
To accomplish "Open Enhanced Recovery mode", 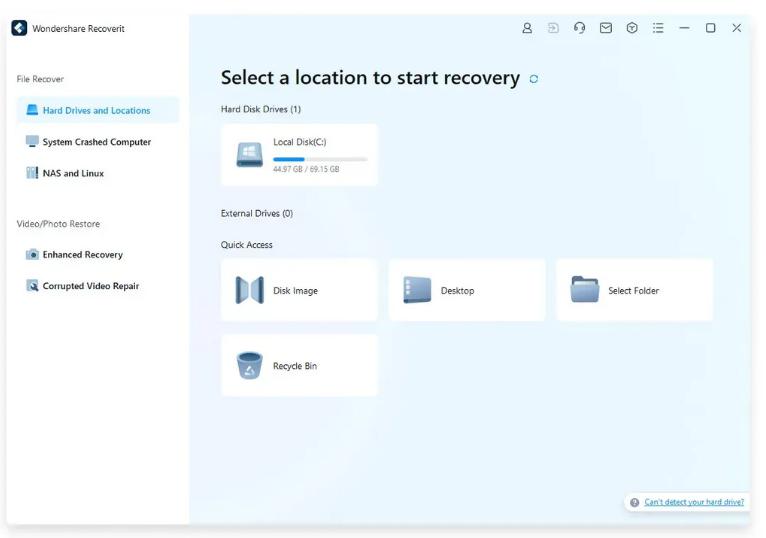I will point(82,255).
